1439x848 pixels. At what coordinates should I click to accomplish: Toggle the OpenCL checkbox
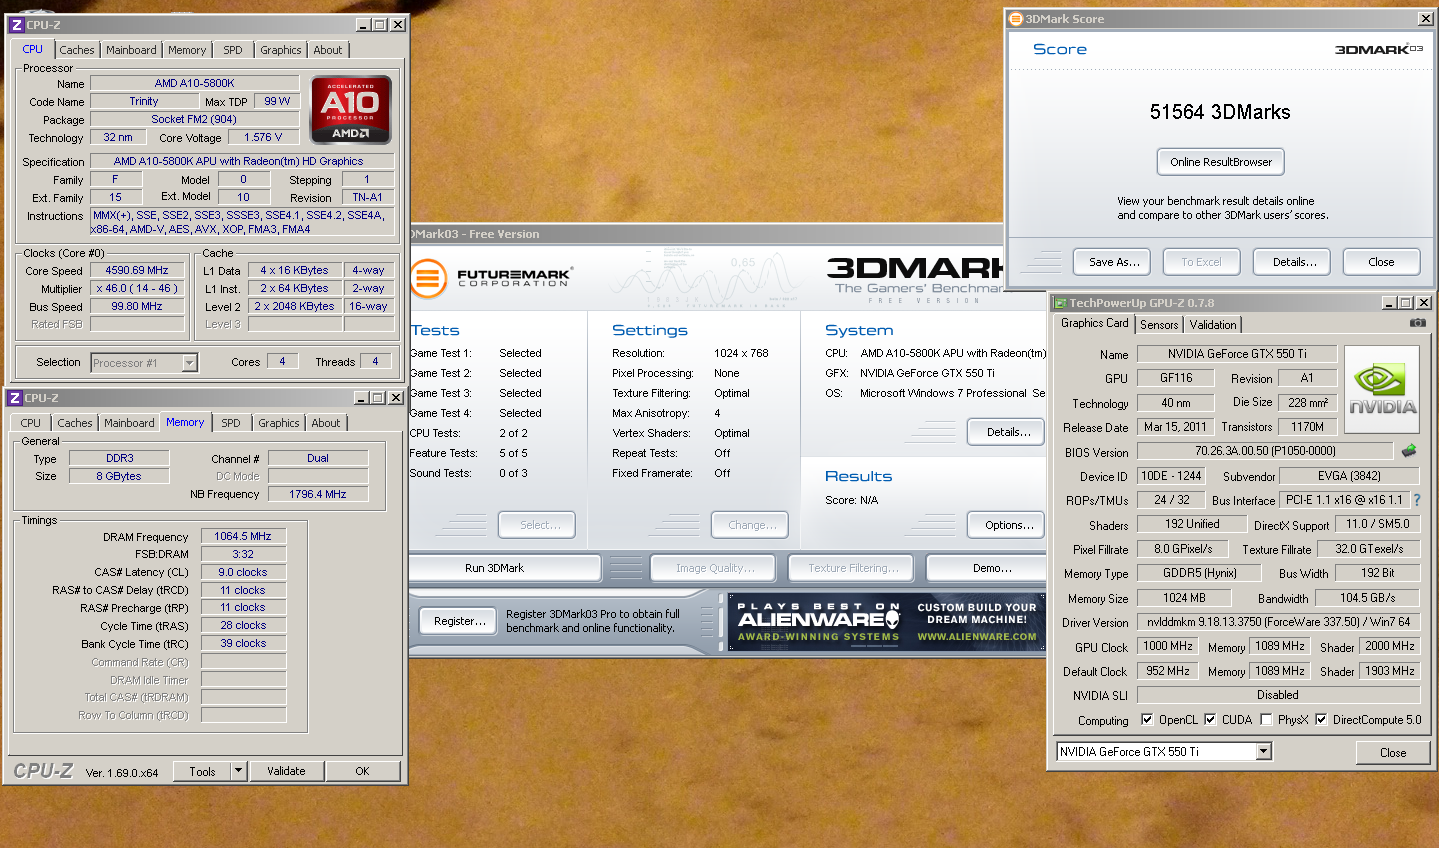[1147, 720]
